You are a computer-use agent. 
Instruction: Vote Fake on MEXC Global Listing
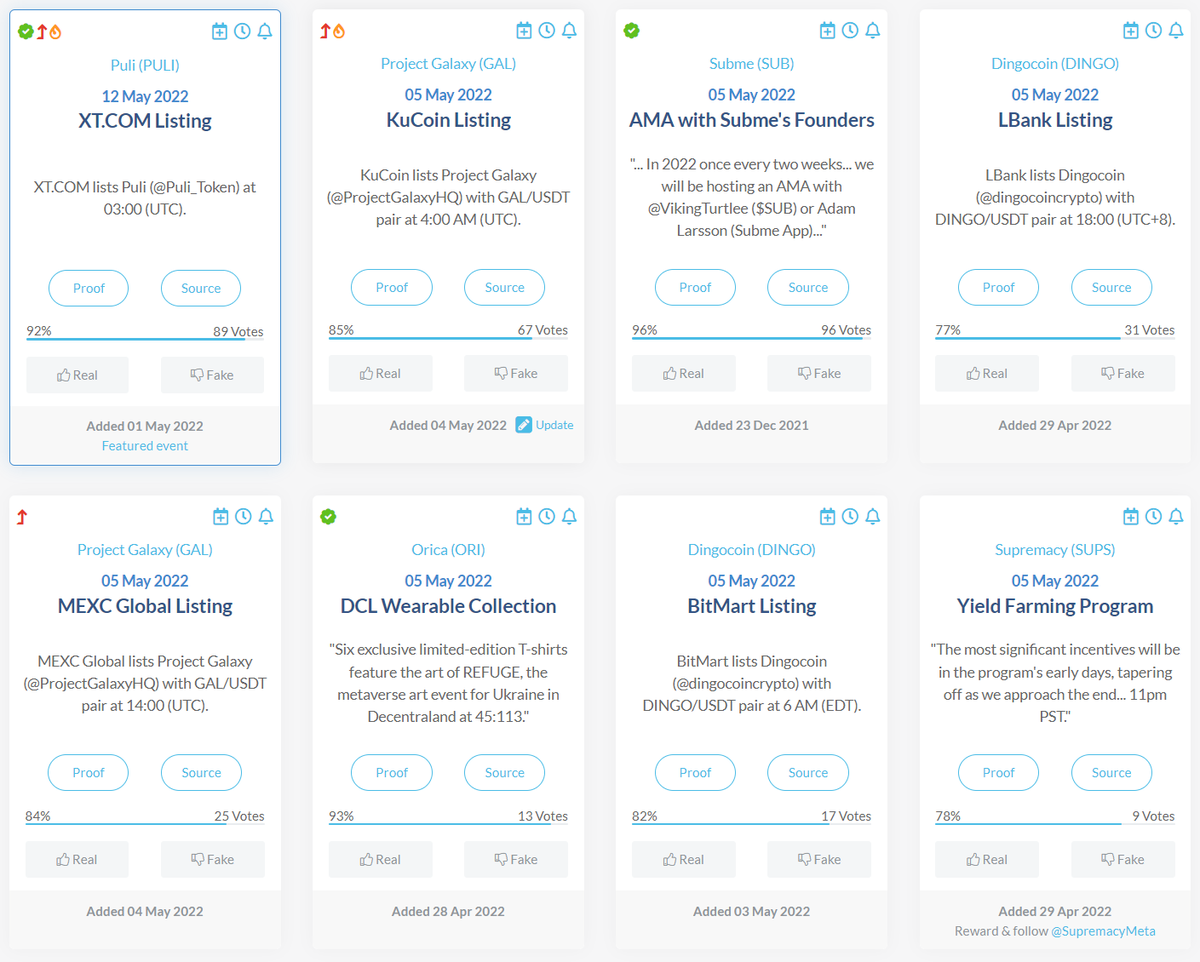(x=213, y=859)
